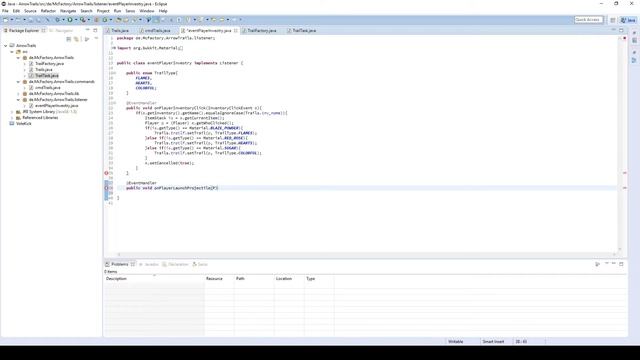
Task: Open the Project menu
Action: pyautogui.click(x=103, y=11)
